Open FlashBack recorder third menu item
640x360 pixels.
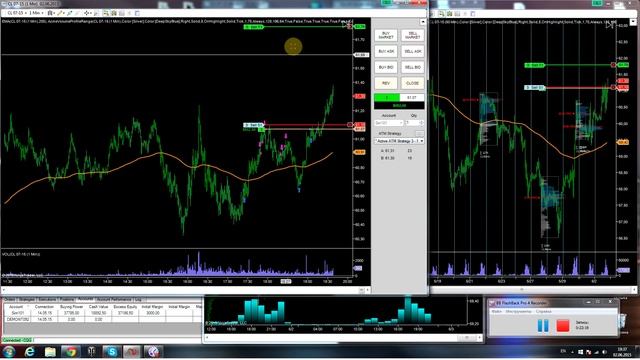[x=543, y=311]
